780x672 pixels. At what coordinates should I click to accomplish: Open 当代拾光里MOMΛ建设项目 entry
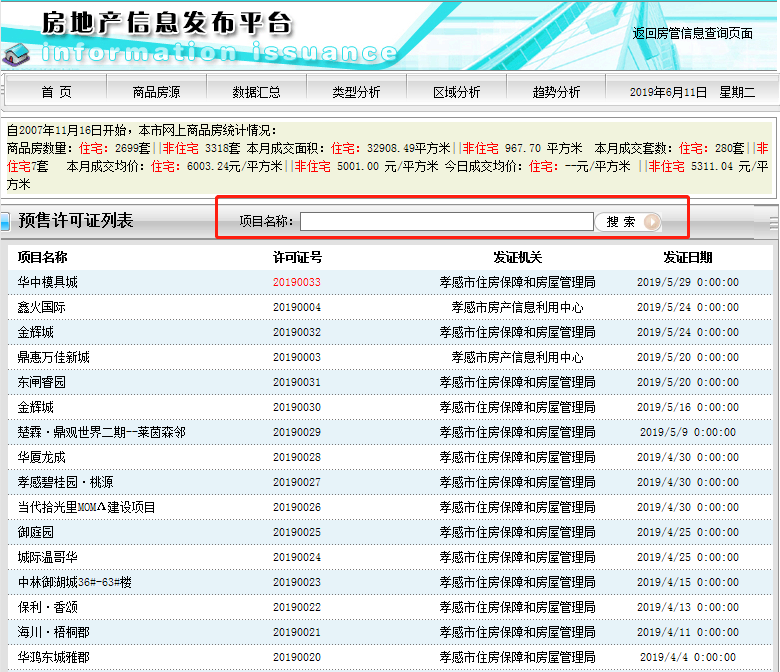click(x=87, y=508)
